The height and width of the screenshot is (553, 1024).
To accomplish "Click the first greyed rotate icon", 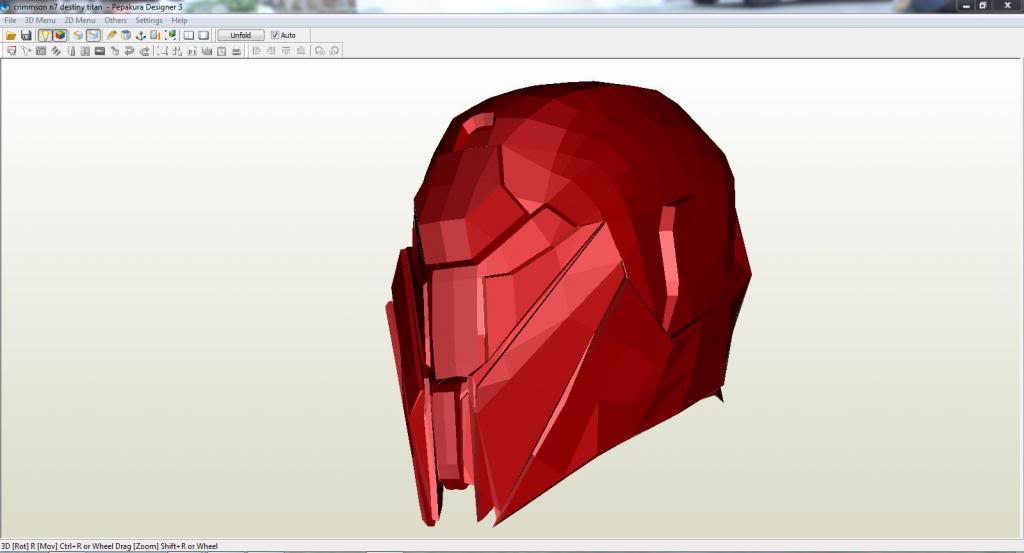I will click(319, 51).
